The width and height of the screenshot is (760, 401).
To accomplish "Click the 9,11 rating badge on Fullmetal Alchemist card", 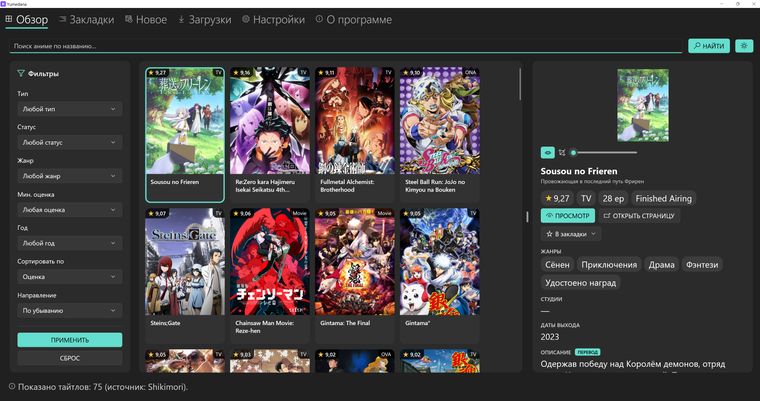I will click(326, 73).
